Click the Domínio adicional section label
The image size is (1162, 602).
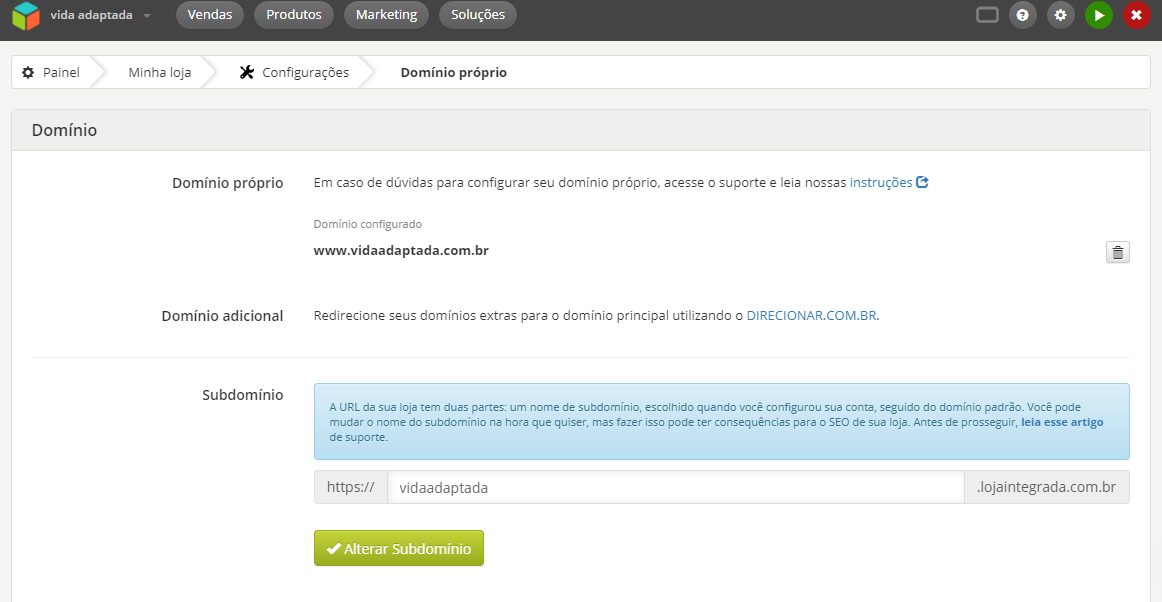(222, 316)
